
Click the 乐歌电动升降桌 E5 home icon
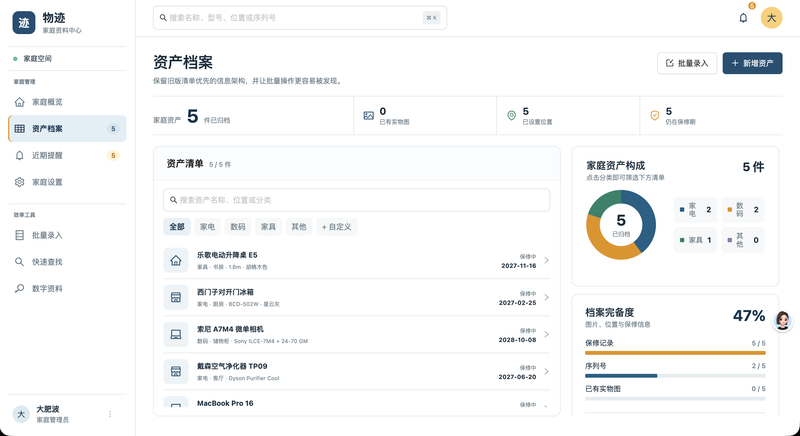click(x=176, y=261)
